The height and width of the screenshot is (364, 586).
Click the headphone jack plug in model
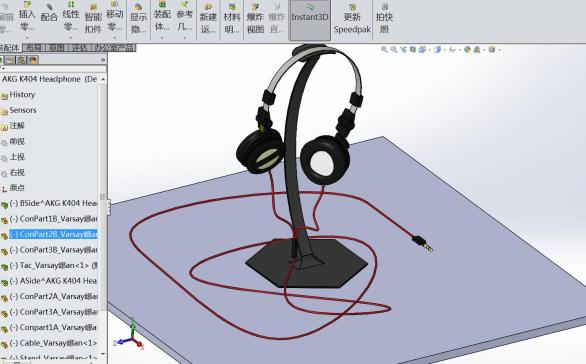422,243
